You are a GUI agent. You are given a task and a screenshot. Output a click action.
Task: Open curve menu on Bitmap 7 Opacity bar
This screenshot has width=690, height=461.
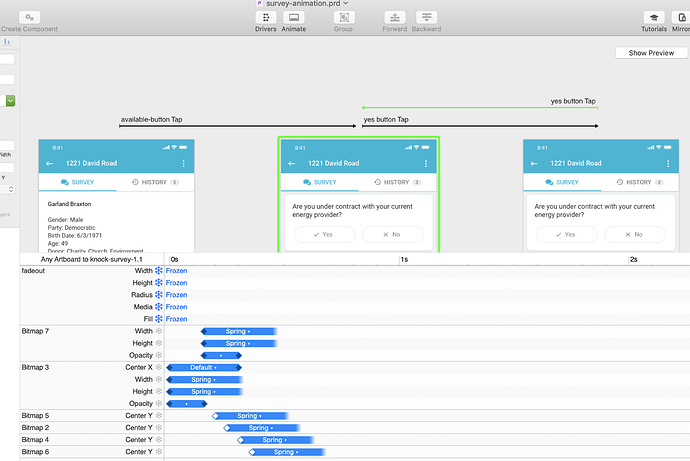coord(221,355)
